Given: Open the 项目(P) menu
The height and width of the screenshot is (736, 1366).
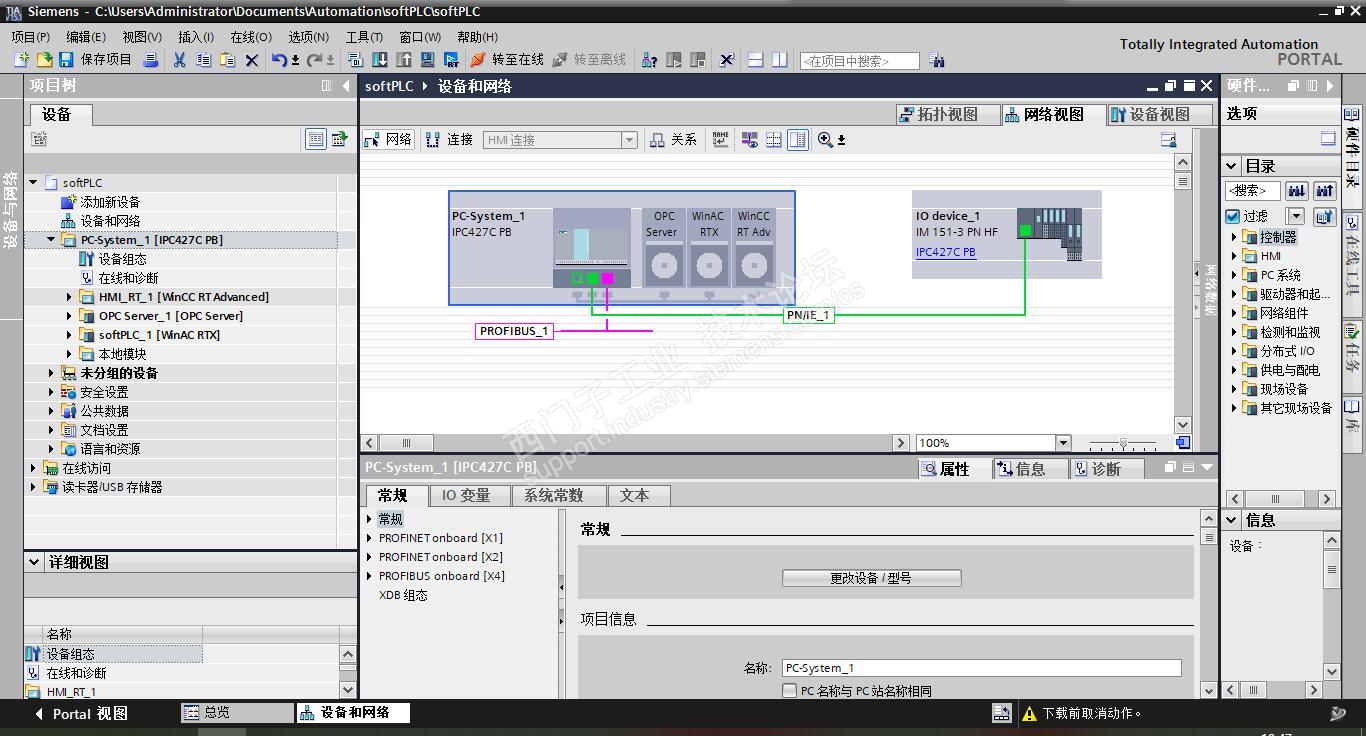Looking at the screenshot, I should click(x=31, y=37).
